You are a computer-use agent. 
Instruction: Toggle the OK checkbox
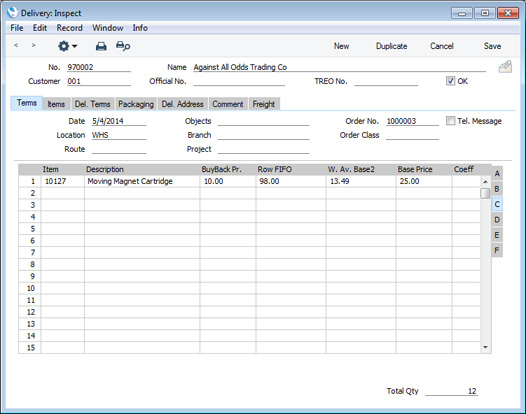450,81
